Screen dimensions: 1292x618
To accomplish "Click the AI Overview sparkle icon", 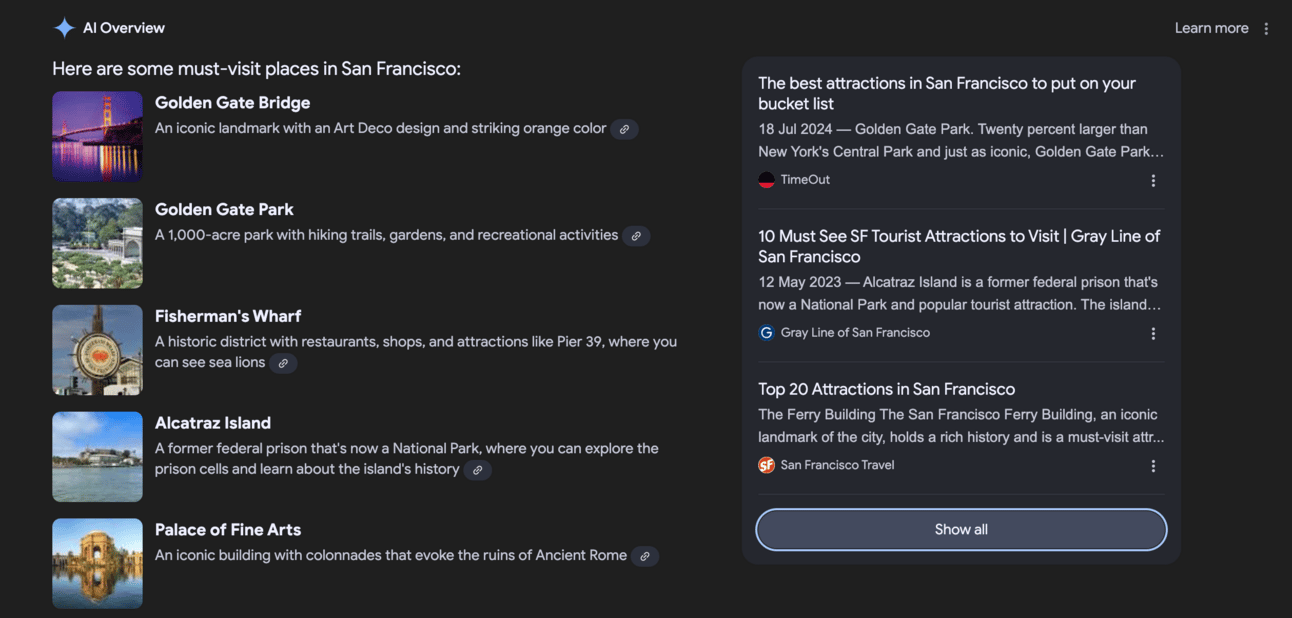I will 64,28.
